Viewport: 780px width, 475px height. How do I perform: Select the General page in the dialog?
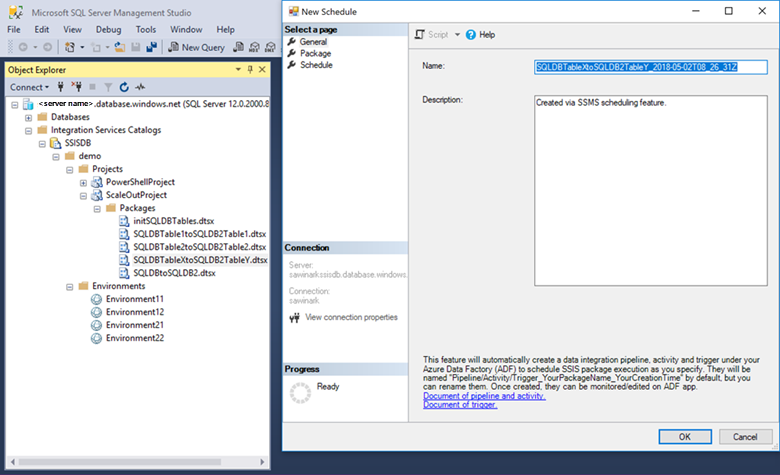click(x=313, y=42)
